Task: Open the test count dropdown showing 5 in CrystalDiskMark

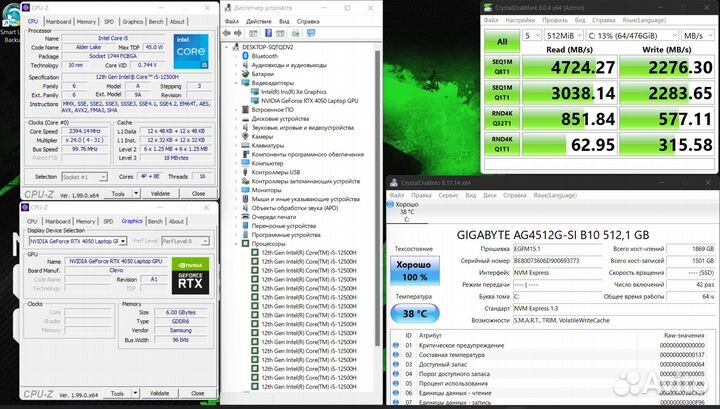Action: [x=532, y=35]
